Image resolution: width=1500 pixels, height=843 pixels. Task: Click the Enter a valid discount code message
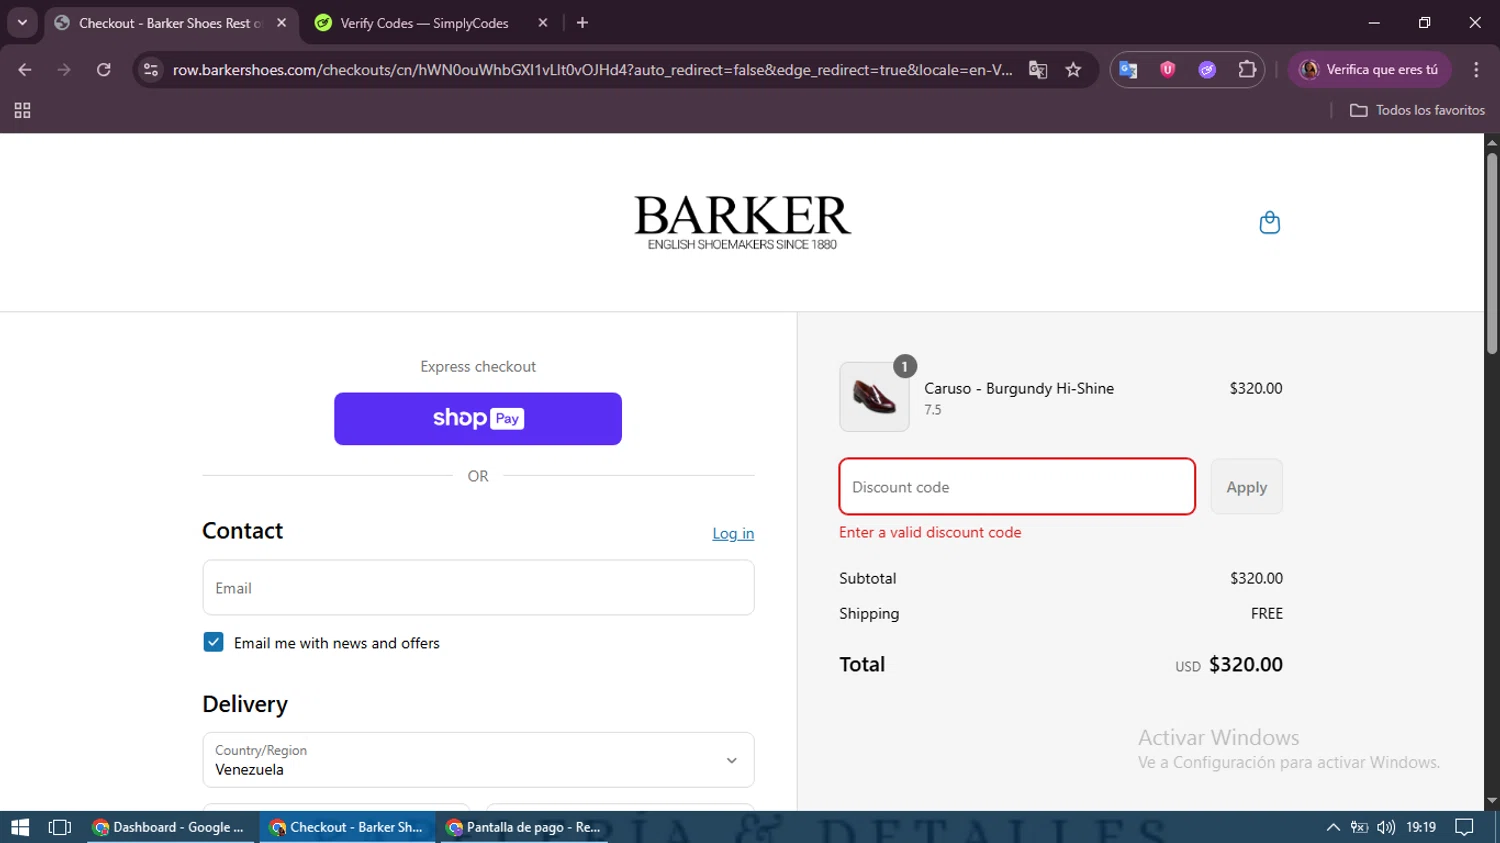coord(930,532)
